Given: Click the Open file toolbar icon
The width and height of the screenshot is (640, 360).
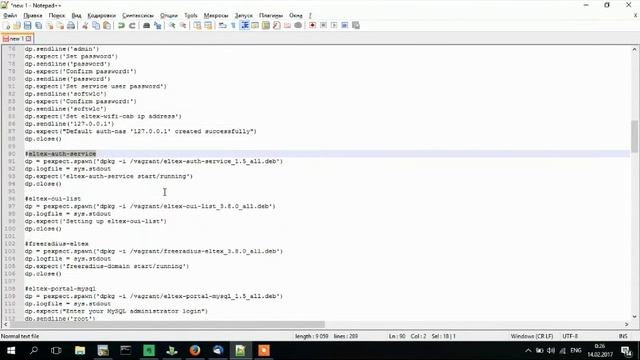Looking at the screenshot, I should (x=17, y=25).
